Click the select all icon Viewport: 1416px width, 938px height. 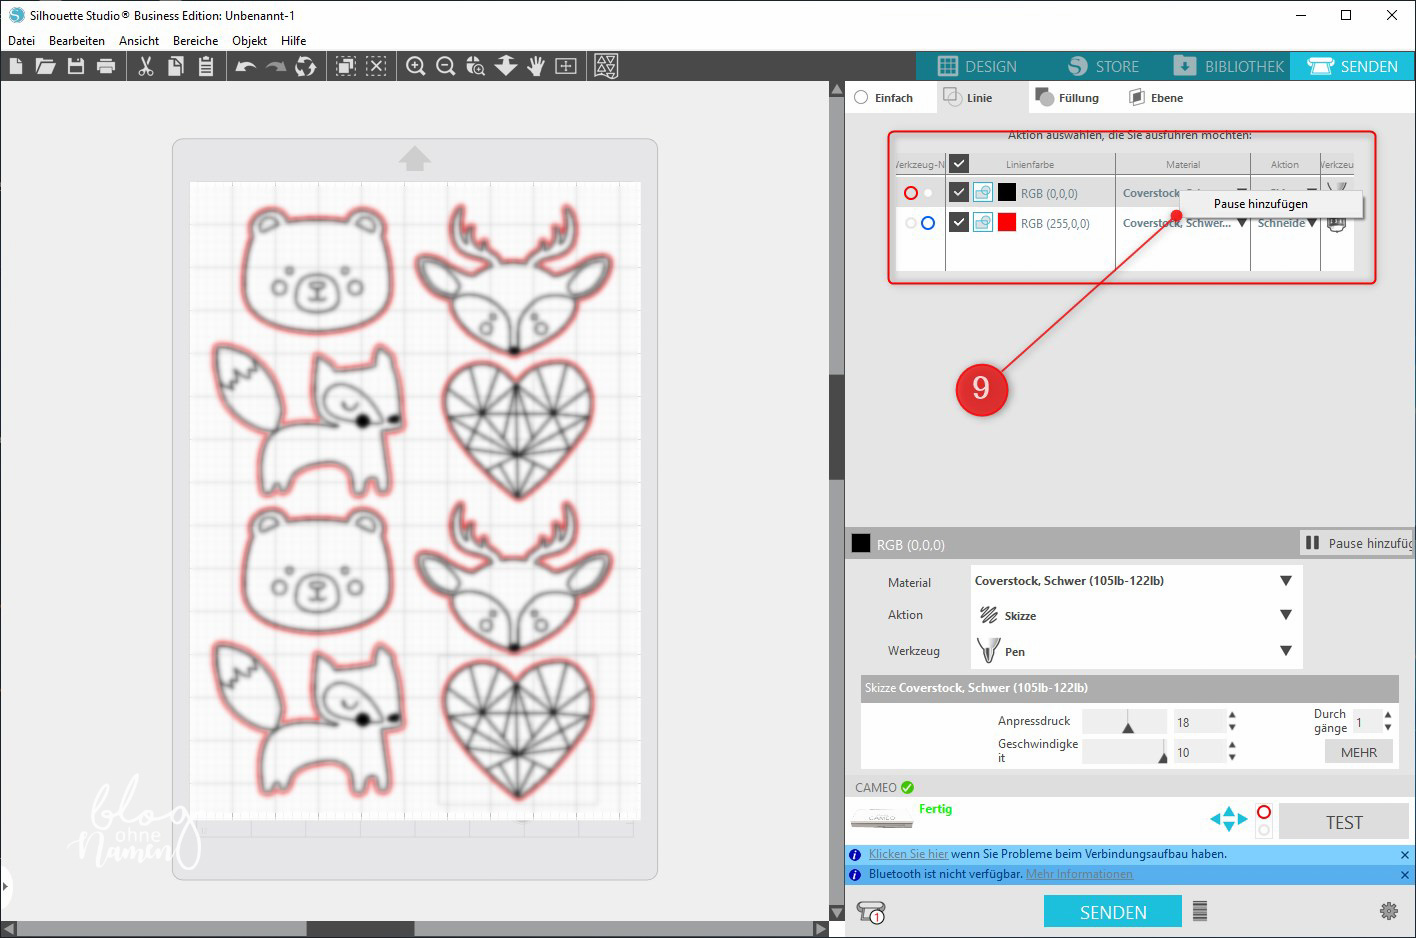346,66
